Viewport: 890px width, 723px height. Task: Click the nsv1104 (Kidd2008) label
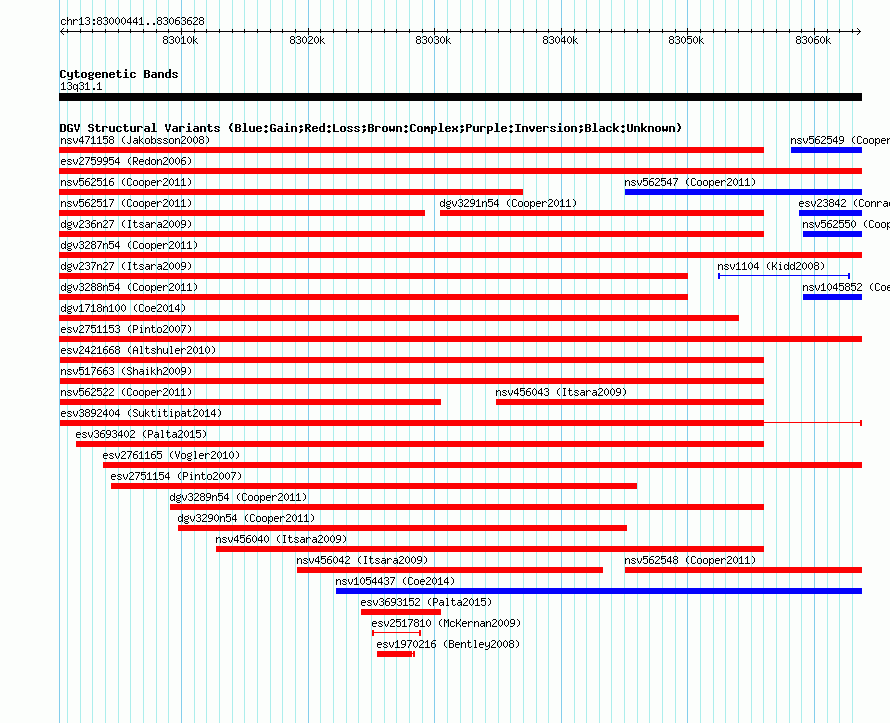tap(771, 266)
